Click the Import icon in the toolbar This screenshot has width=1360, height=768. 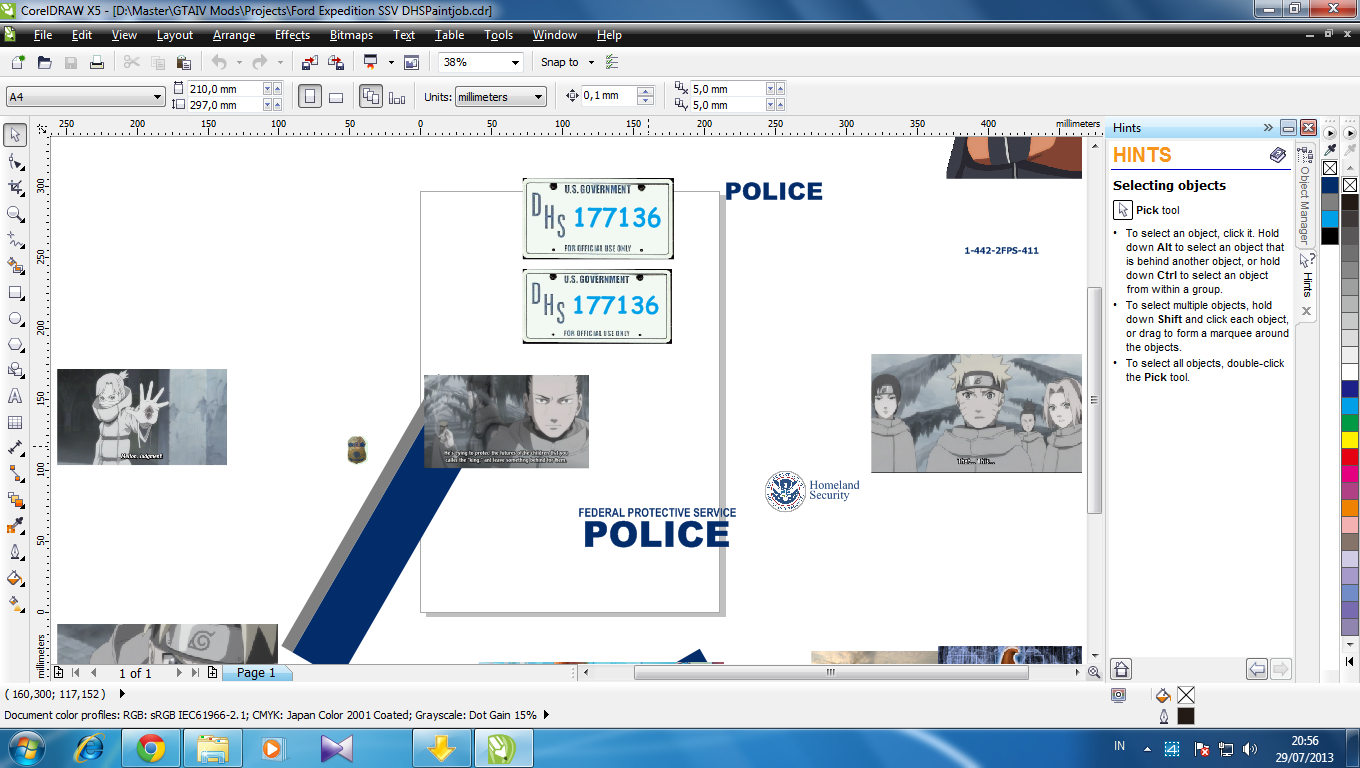coord(310,62)
